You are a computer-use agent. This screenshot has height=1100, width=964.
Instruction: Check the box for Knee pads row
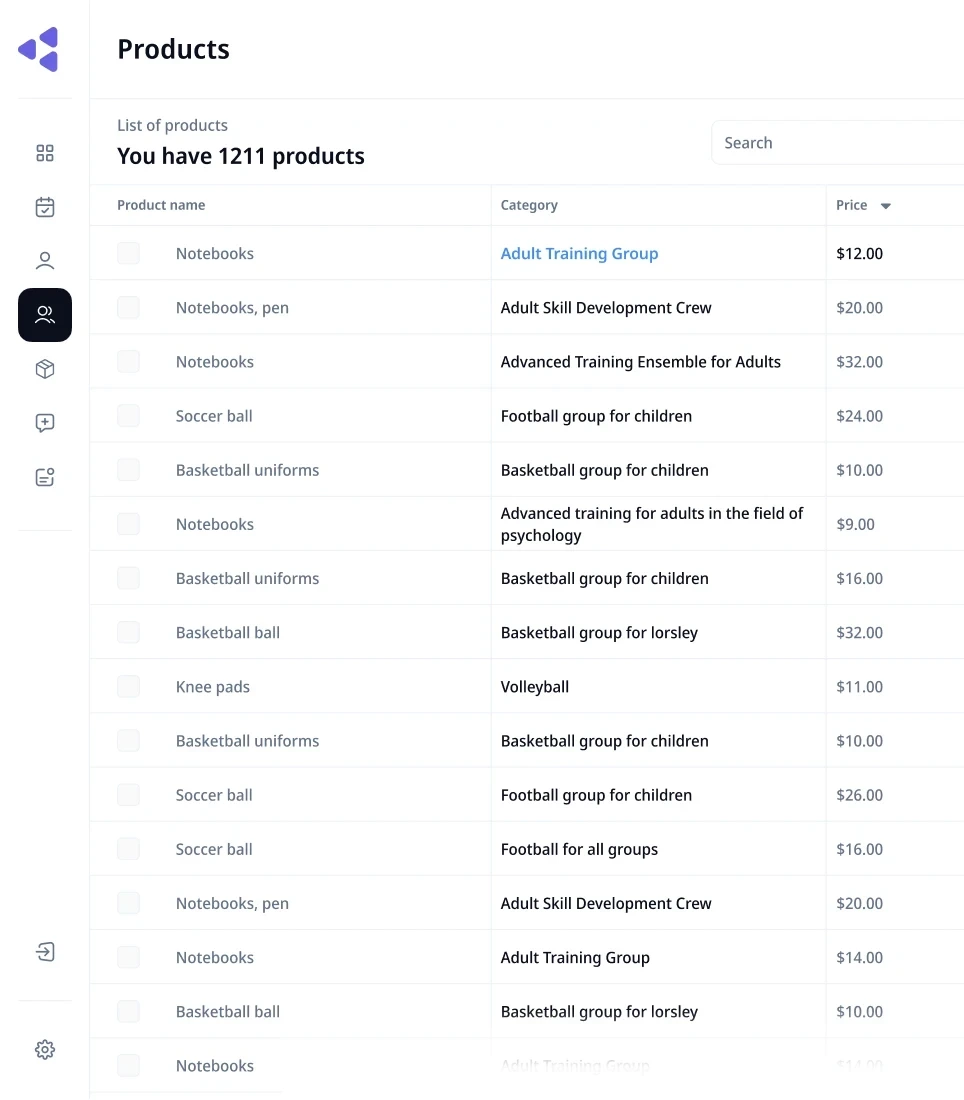128,687
